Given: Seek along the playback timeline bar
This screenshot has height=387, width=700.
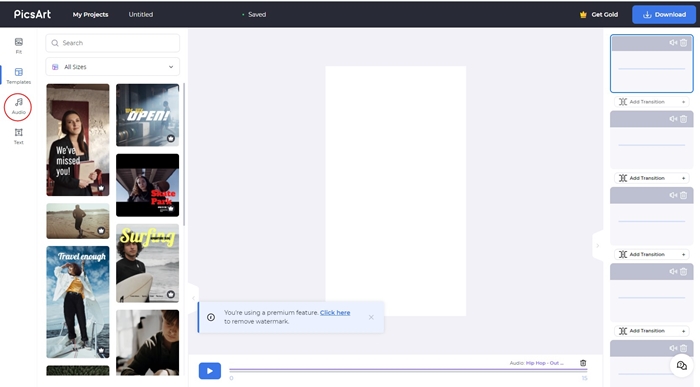Looking at the screenshot, I should click(x=408, y=370).
